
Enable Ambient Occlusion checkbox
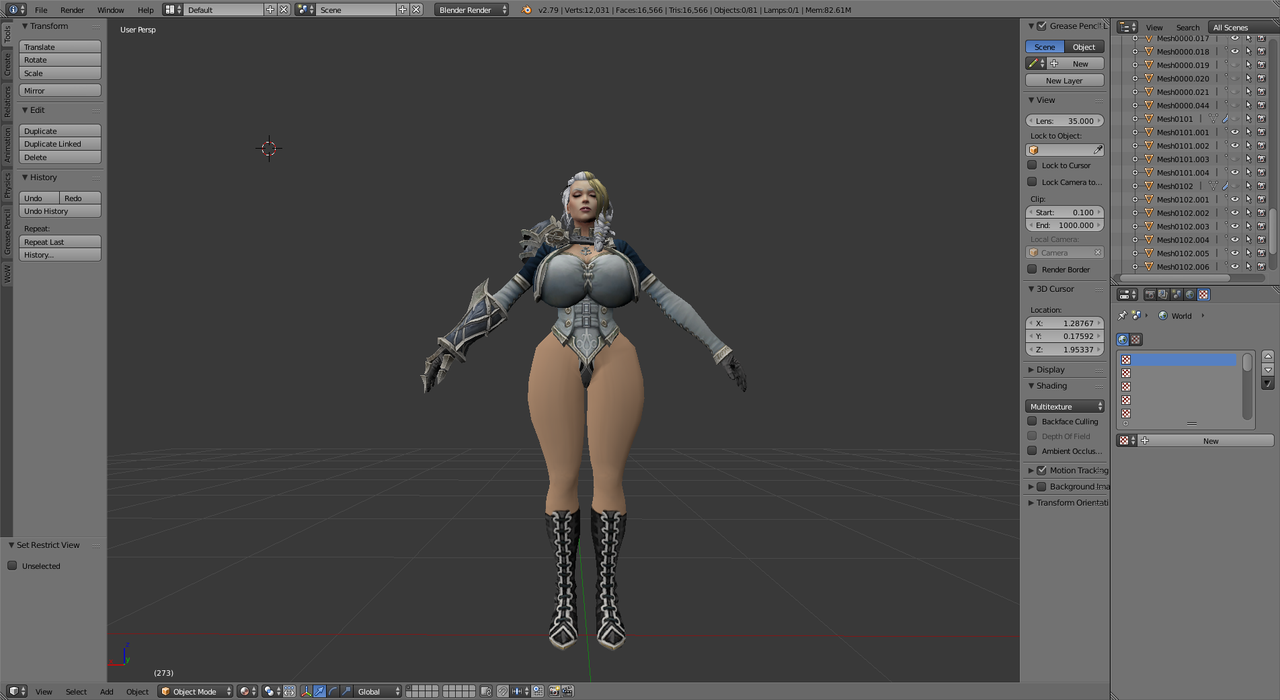1032,450
